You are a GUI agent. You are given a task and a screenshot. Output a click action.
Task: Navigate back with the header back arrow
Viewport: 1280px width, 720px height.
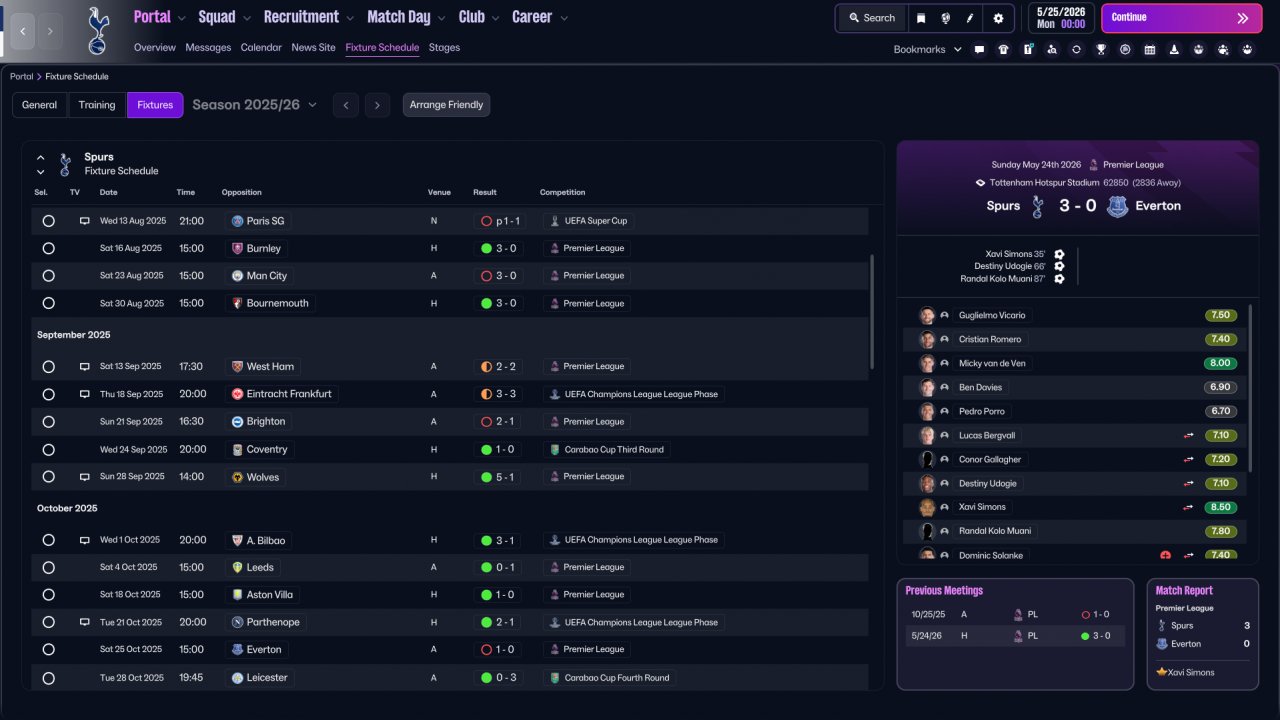click(22, 31)
